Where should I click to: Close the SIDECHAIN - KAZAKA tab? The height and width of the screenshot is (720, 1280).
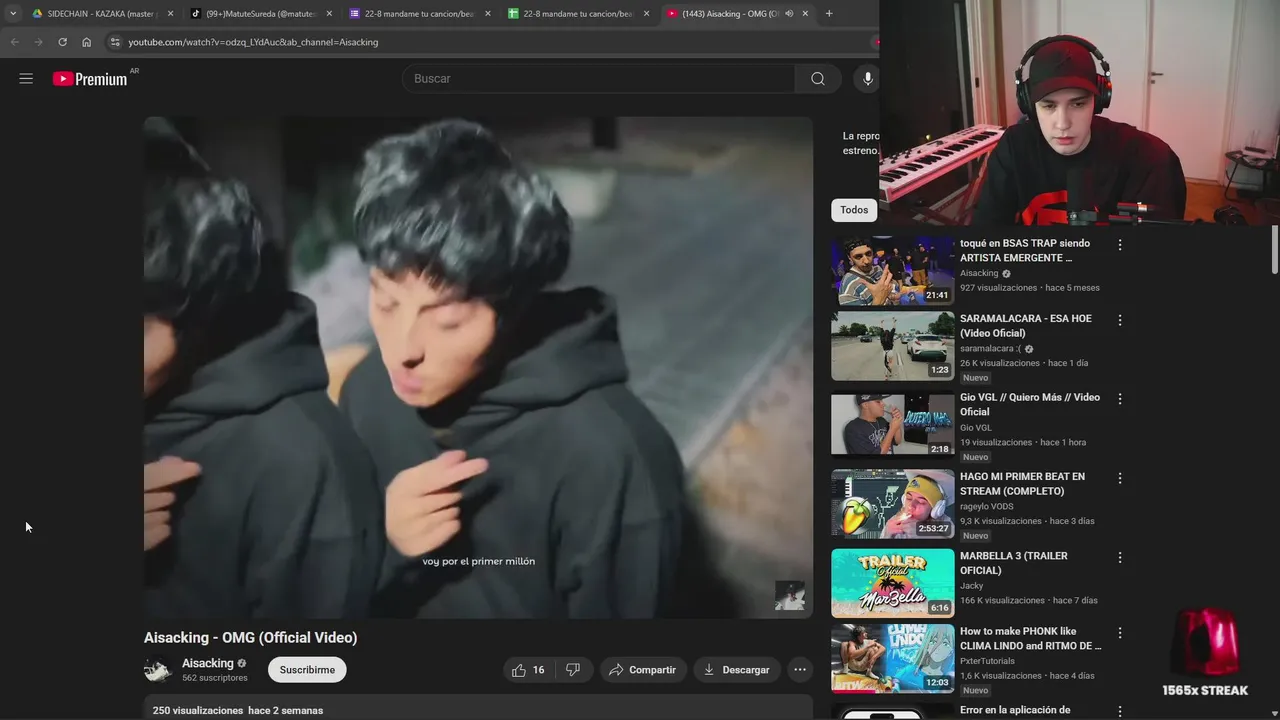coord(170,13)
